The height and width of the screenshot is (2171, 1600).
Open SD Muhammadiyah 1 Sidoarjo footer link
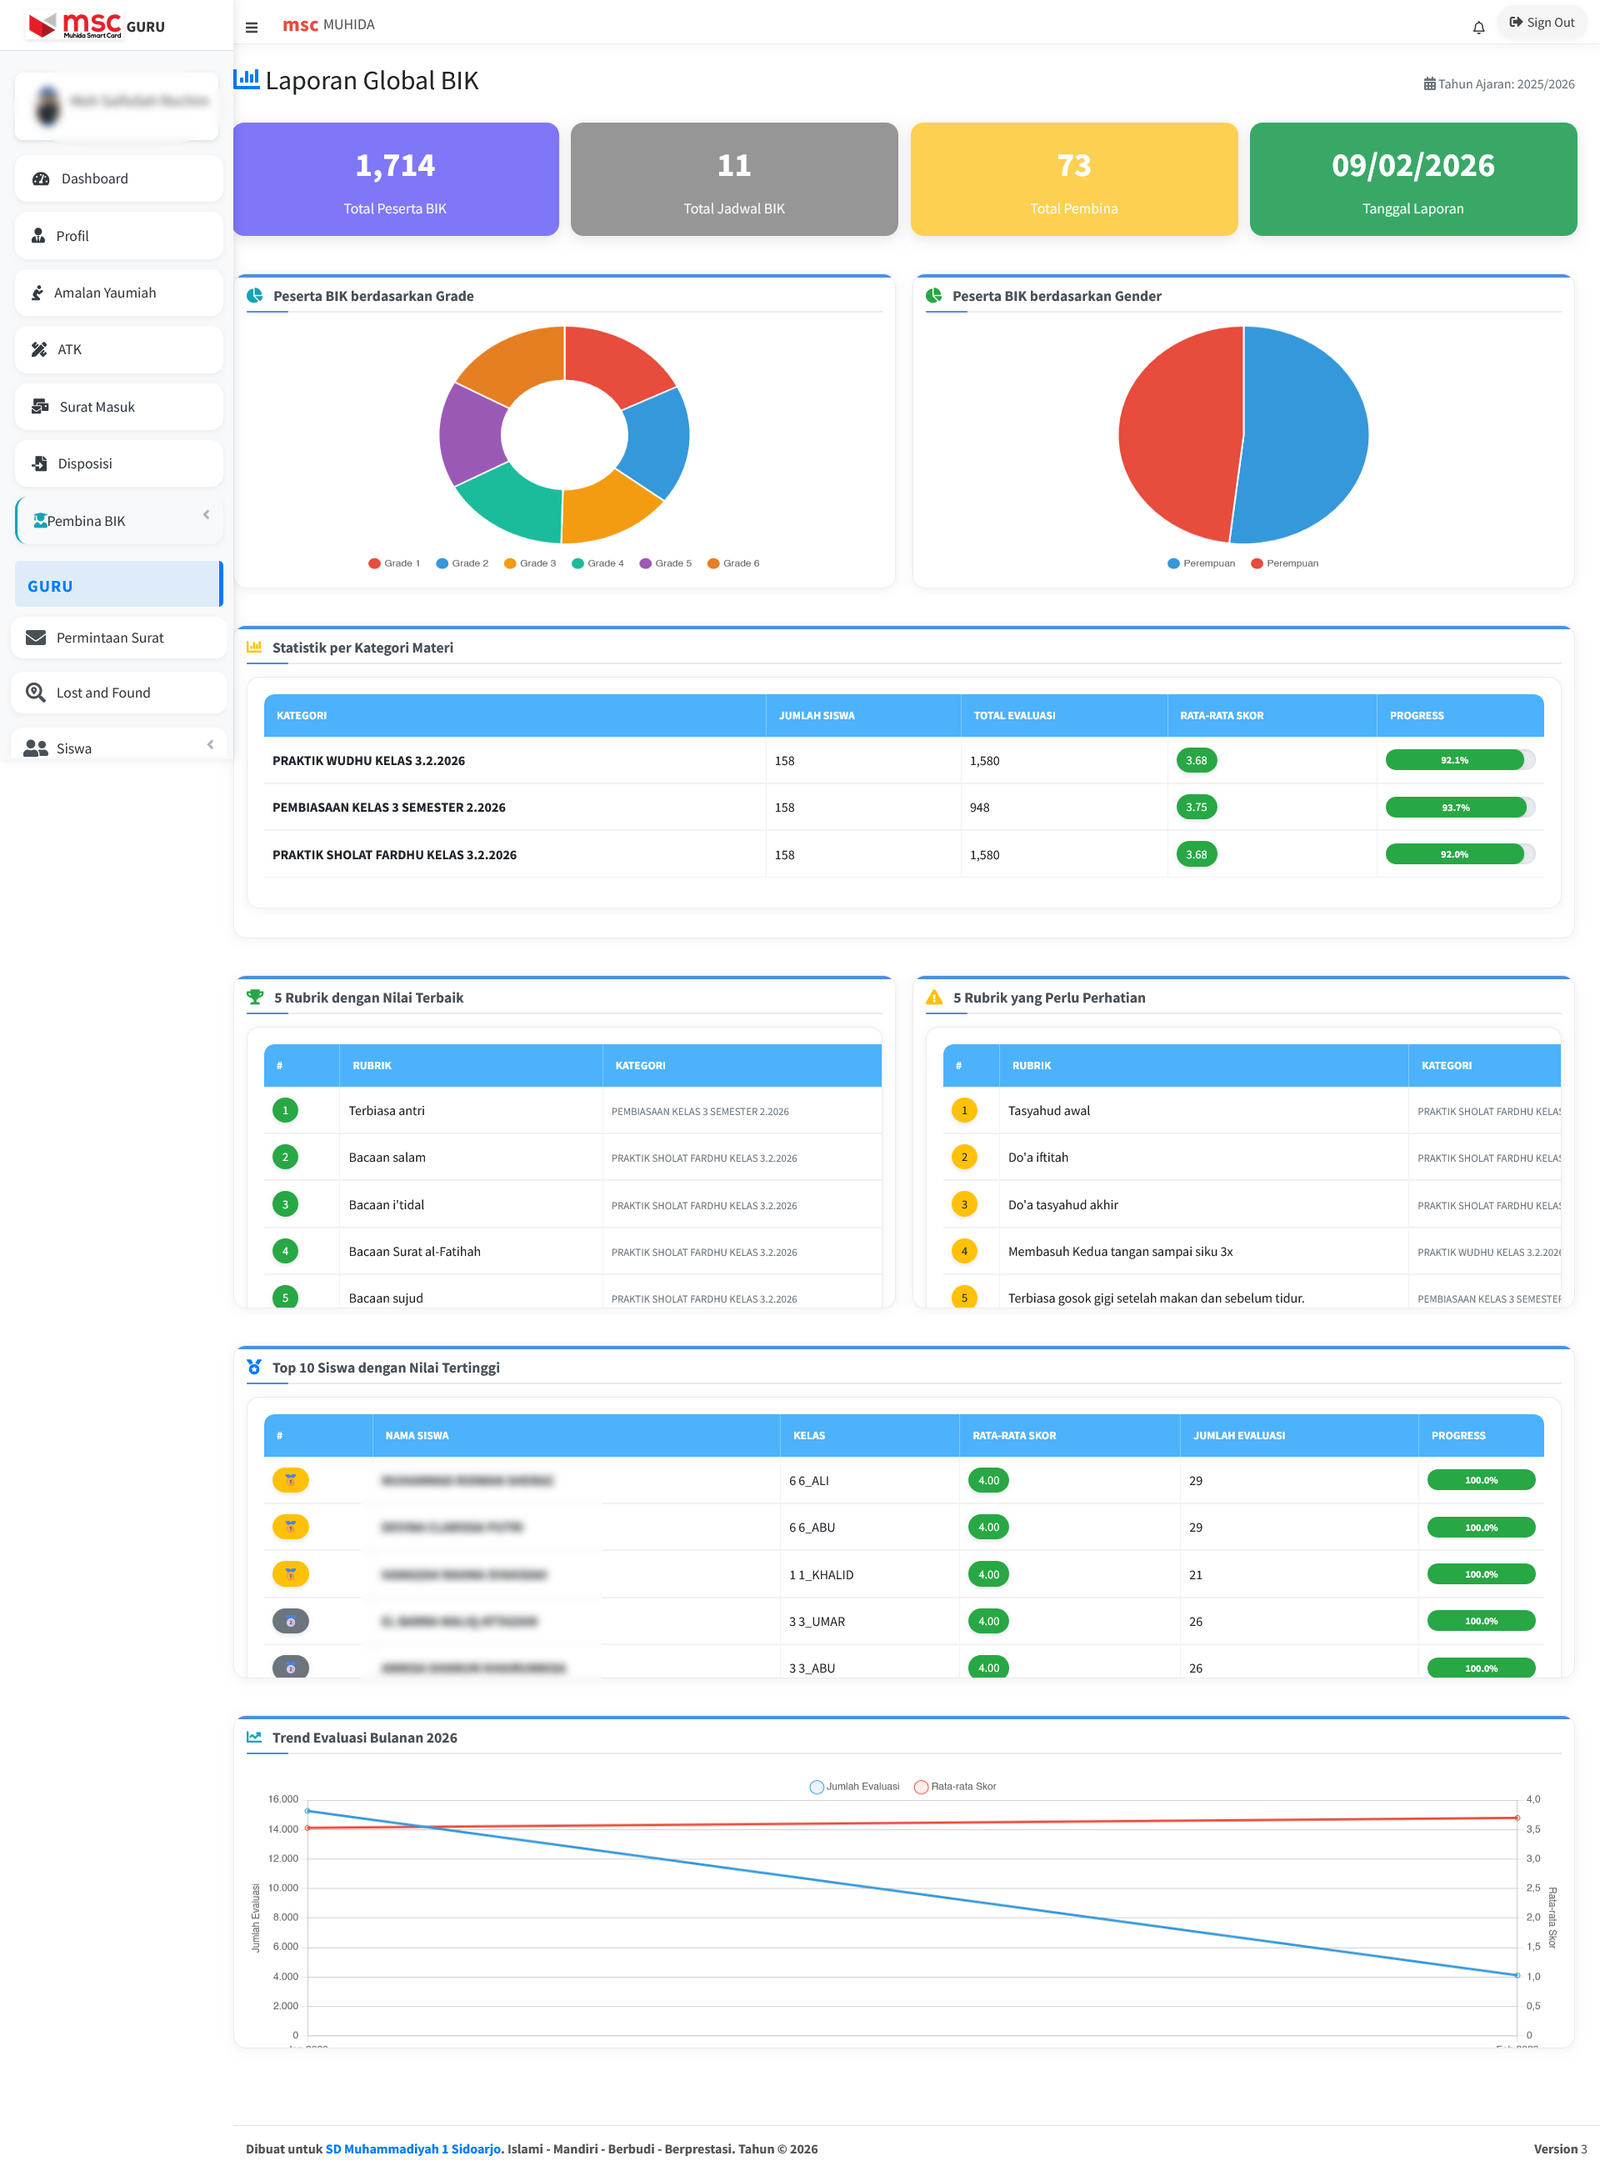(412, 2148)
